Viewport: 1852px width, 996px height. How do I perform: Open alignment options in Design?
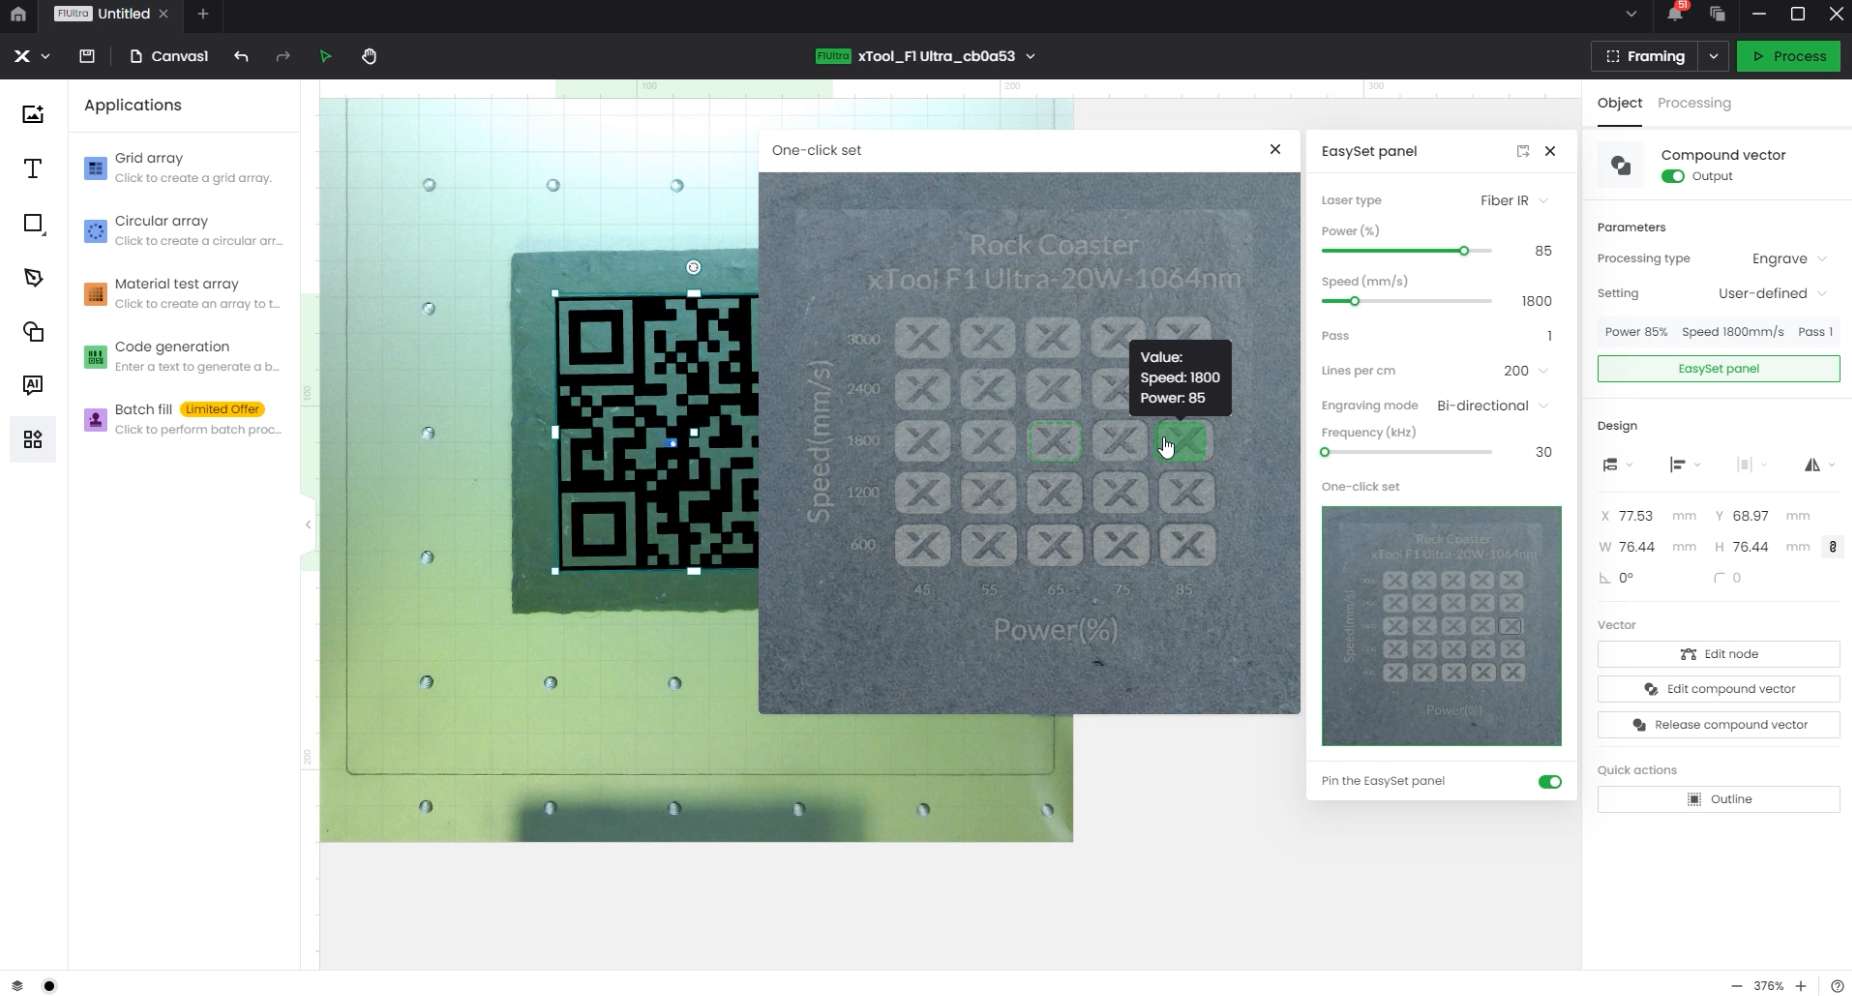point(1684,464)
